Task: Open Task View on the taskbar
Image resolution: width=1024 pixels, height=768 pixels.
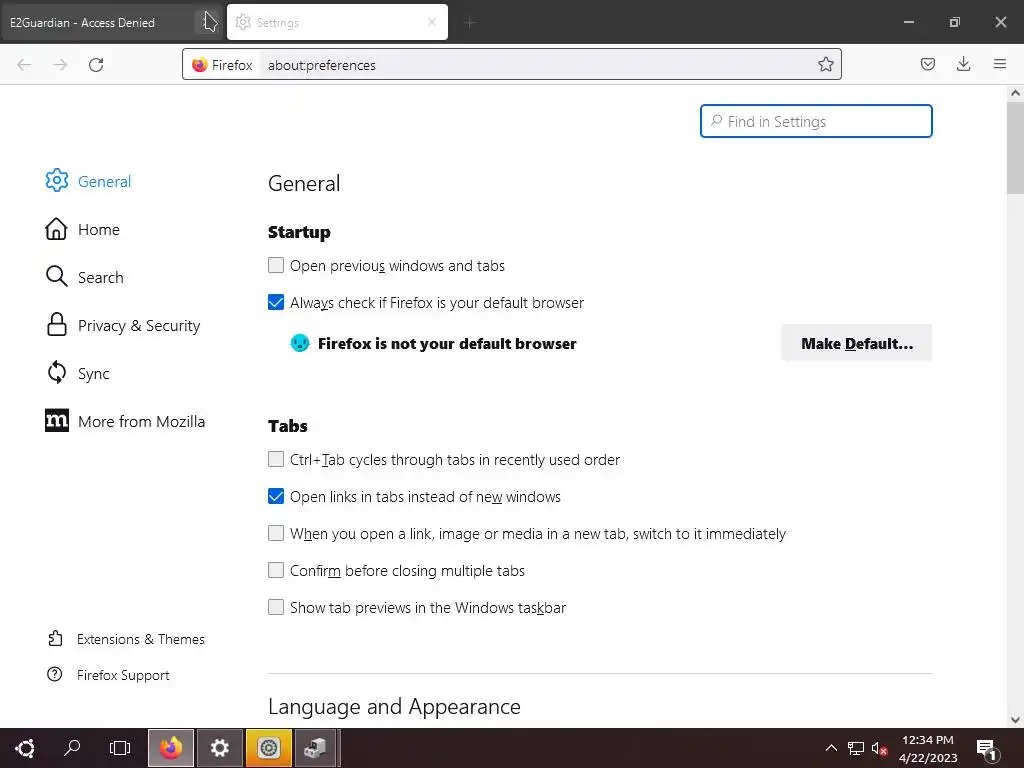Action: point(120,748)
